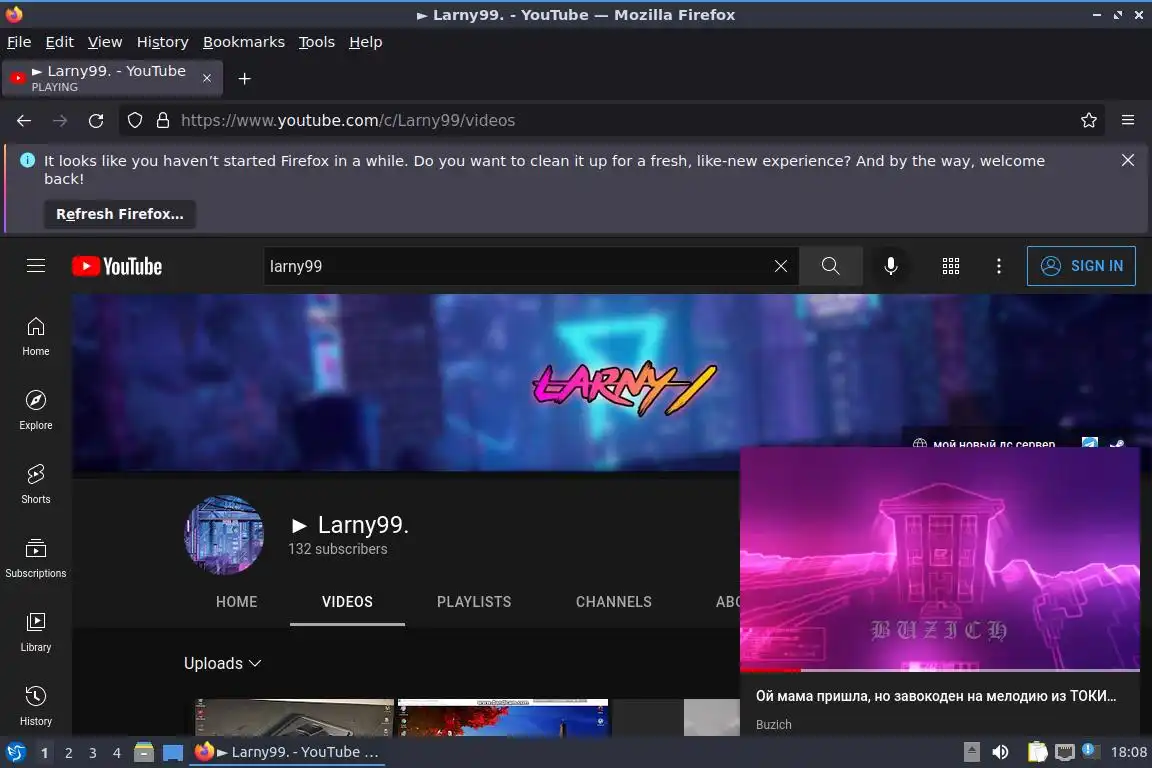Click 132 subscribers text

tap(337, 549)
